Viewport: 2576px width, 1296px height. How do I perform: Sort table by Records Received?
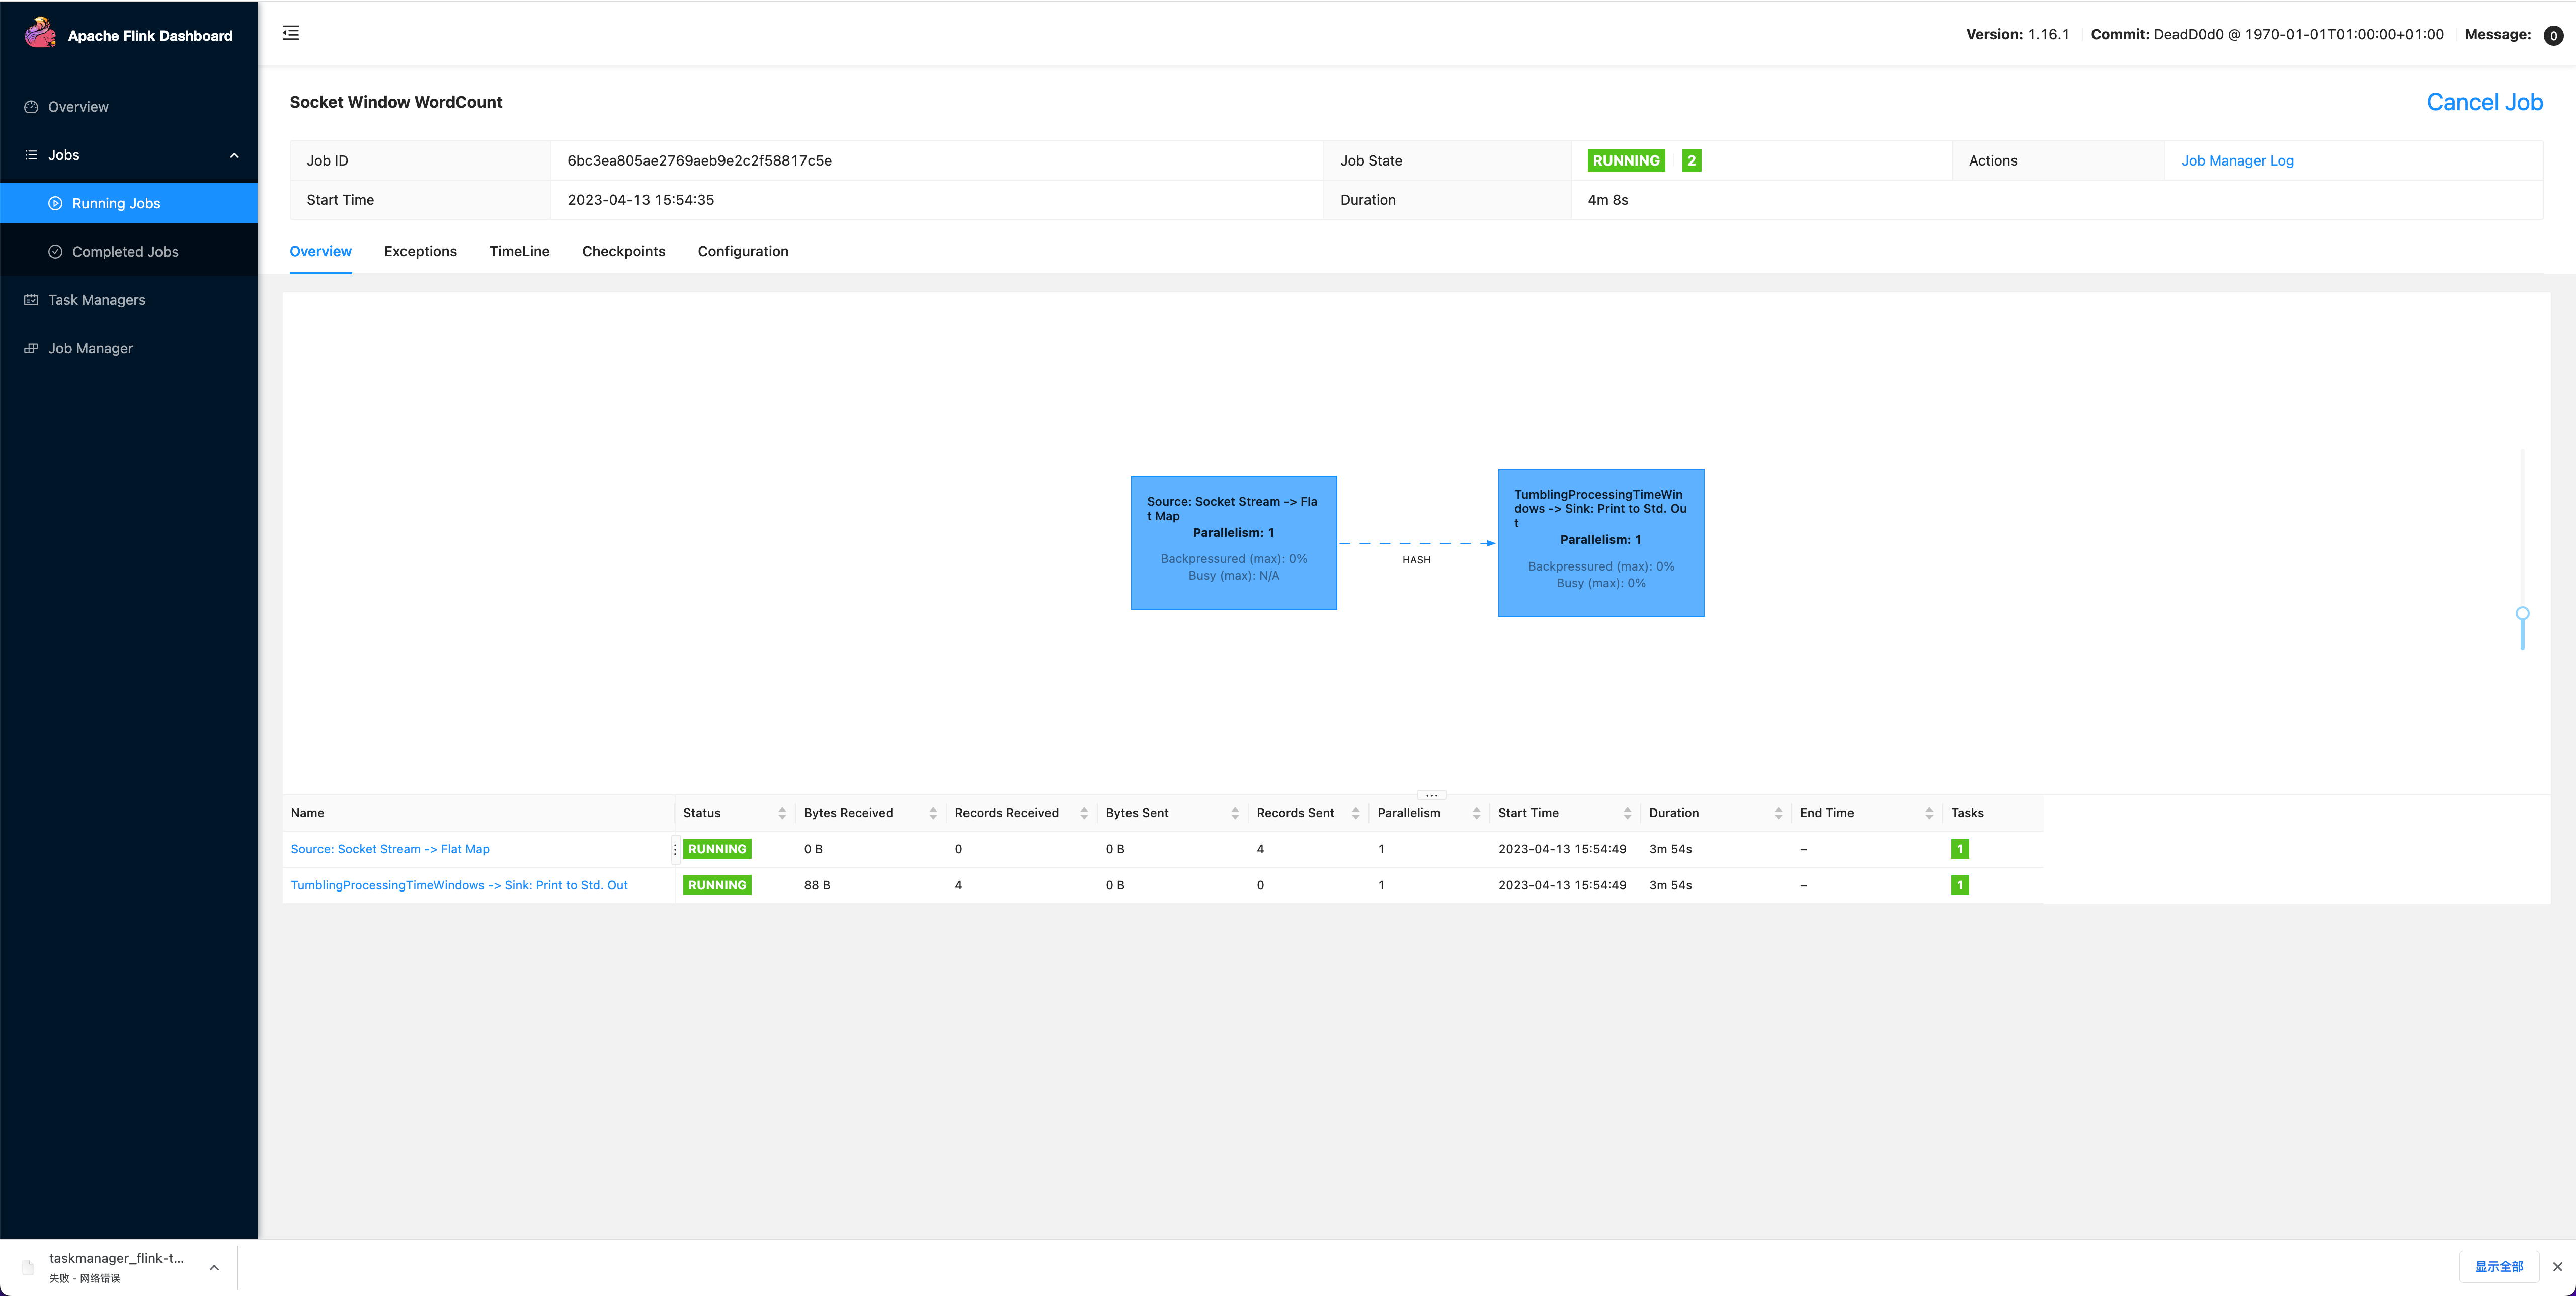1083,813
